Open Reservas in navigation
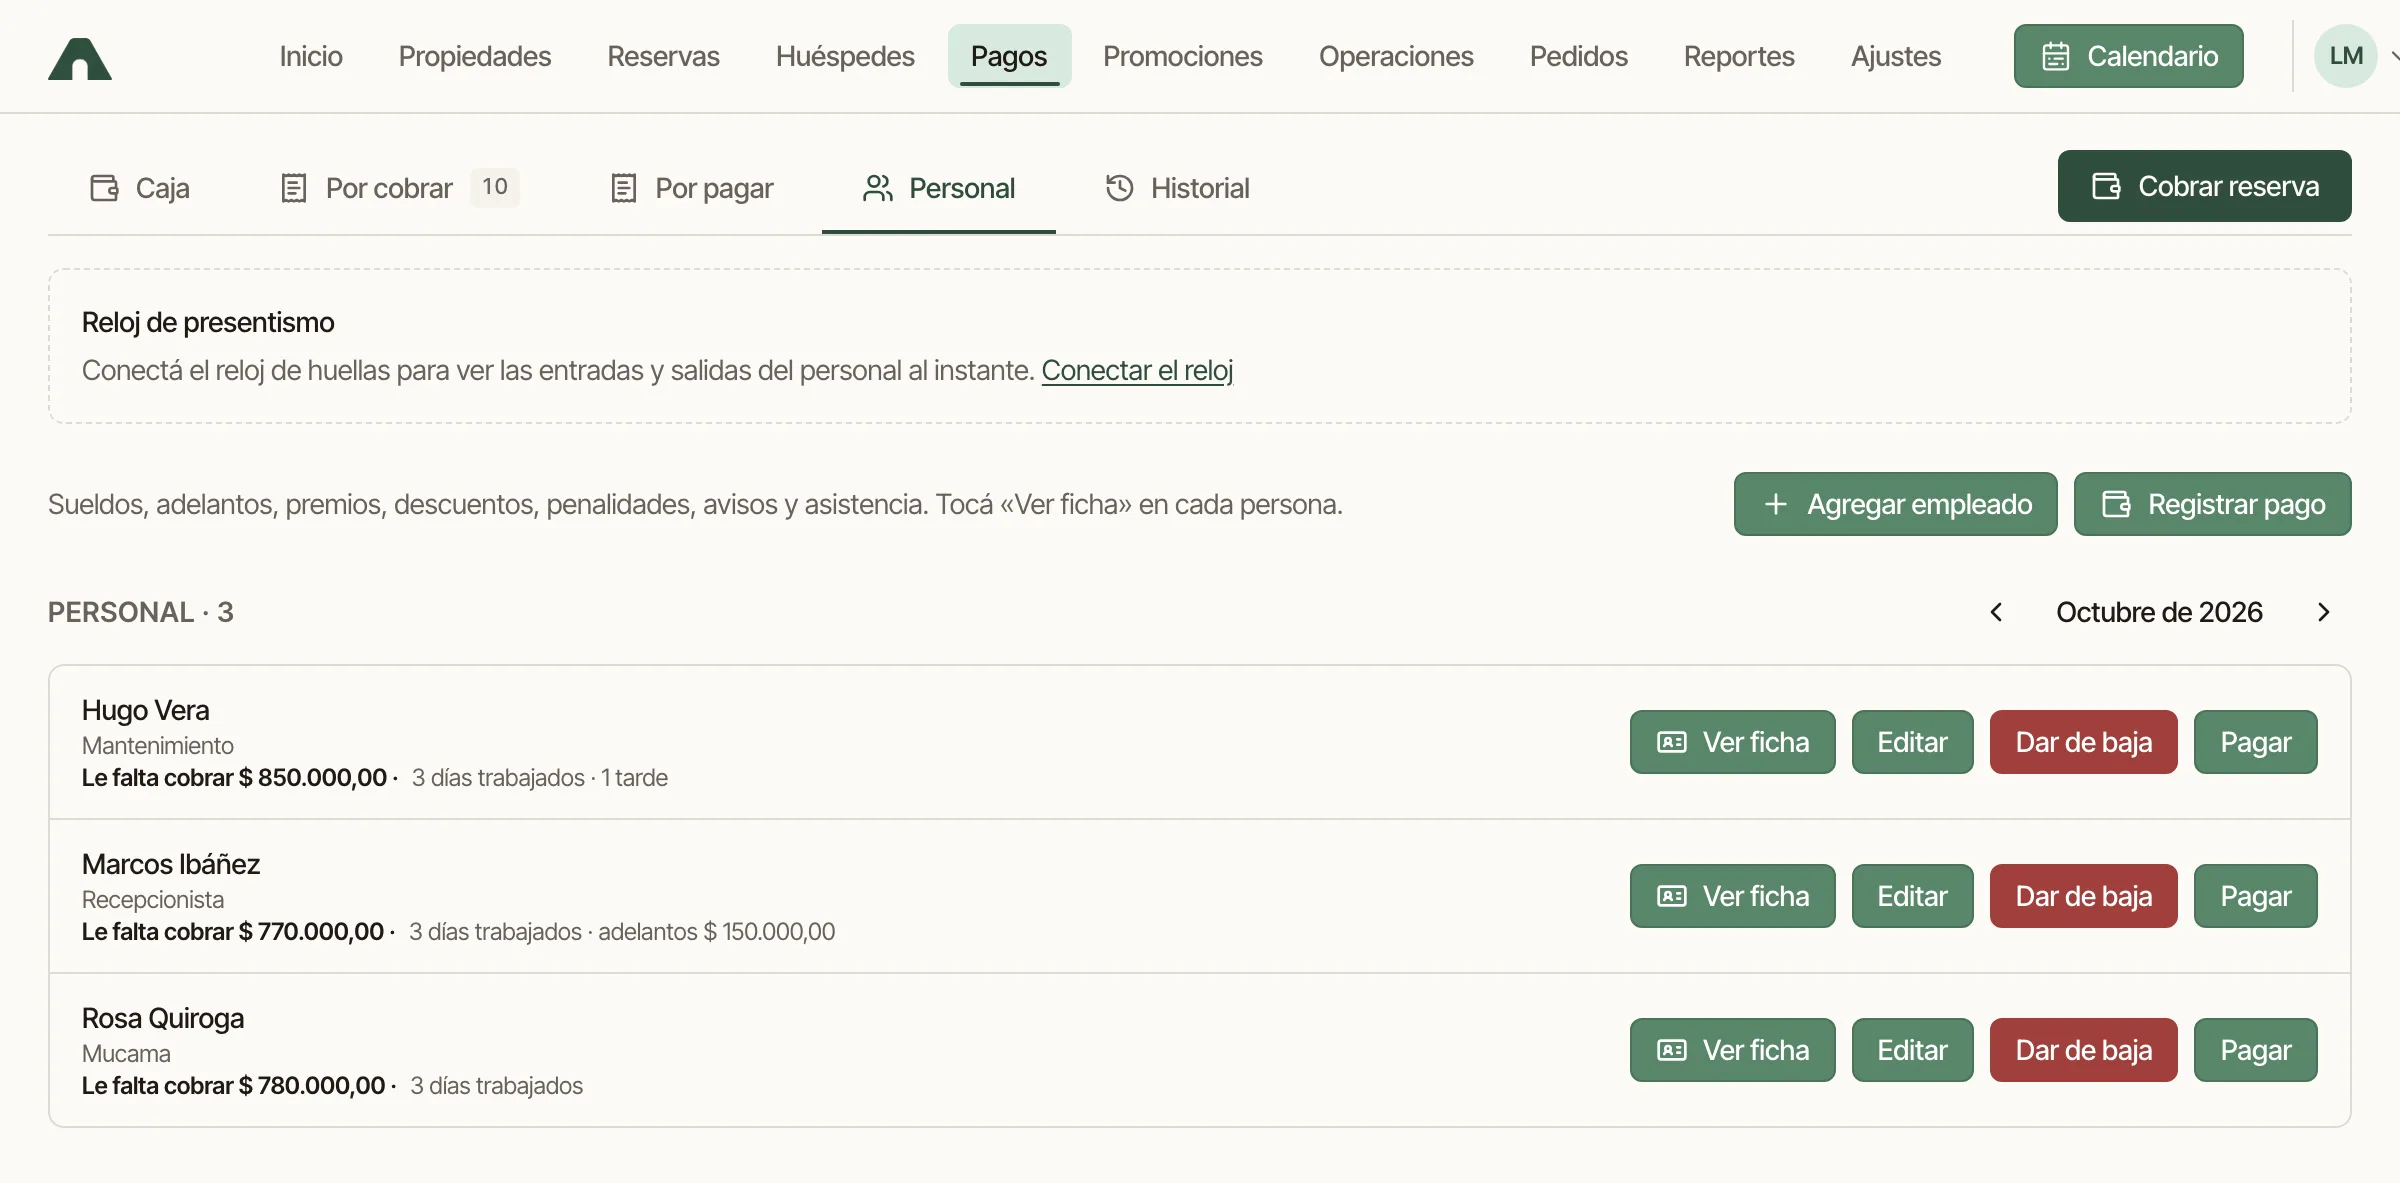 point(663,56)
